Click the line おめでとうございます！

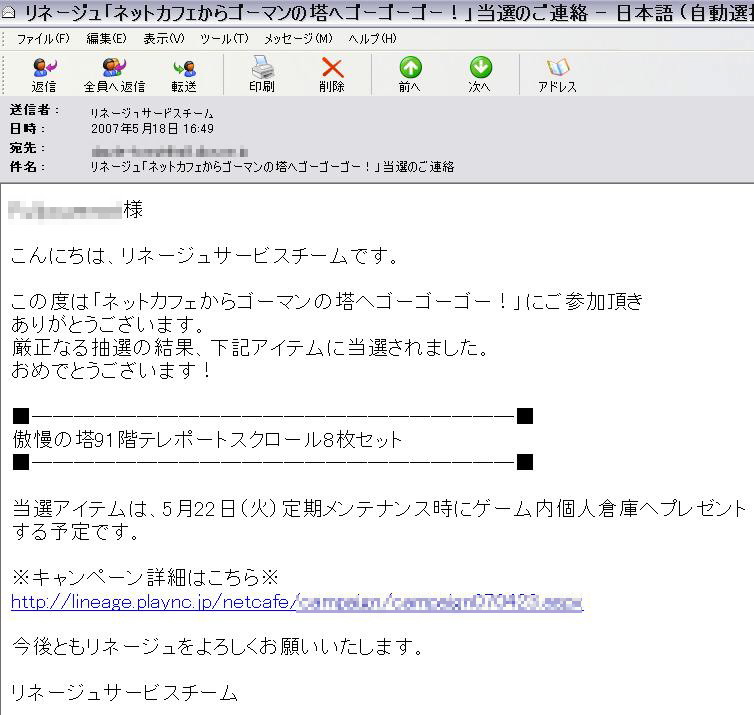point(111,370)
